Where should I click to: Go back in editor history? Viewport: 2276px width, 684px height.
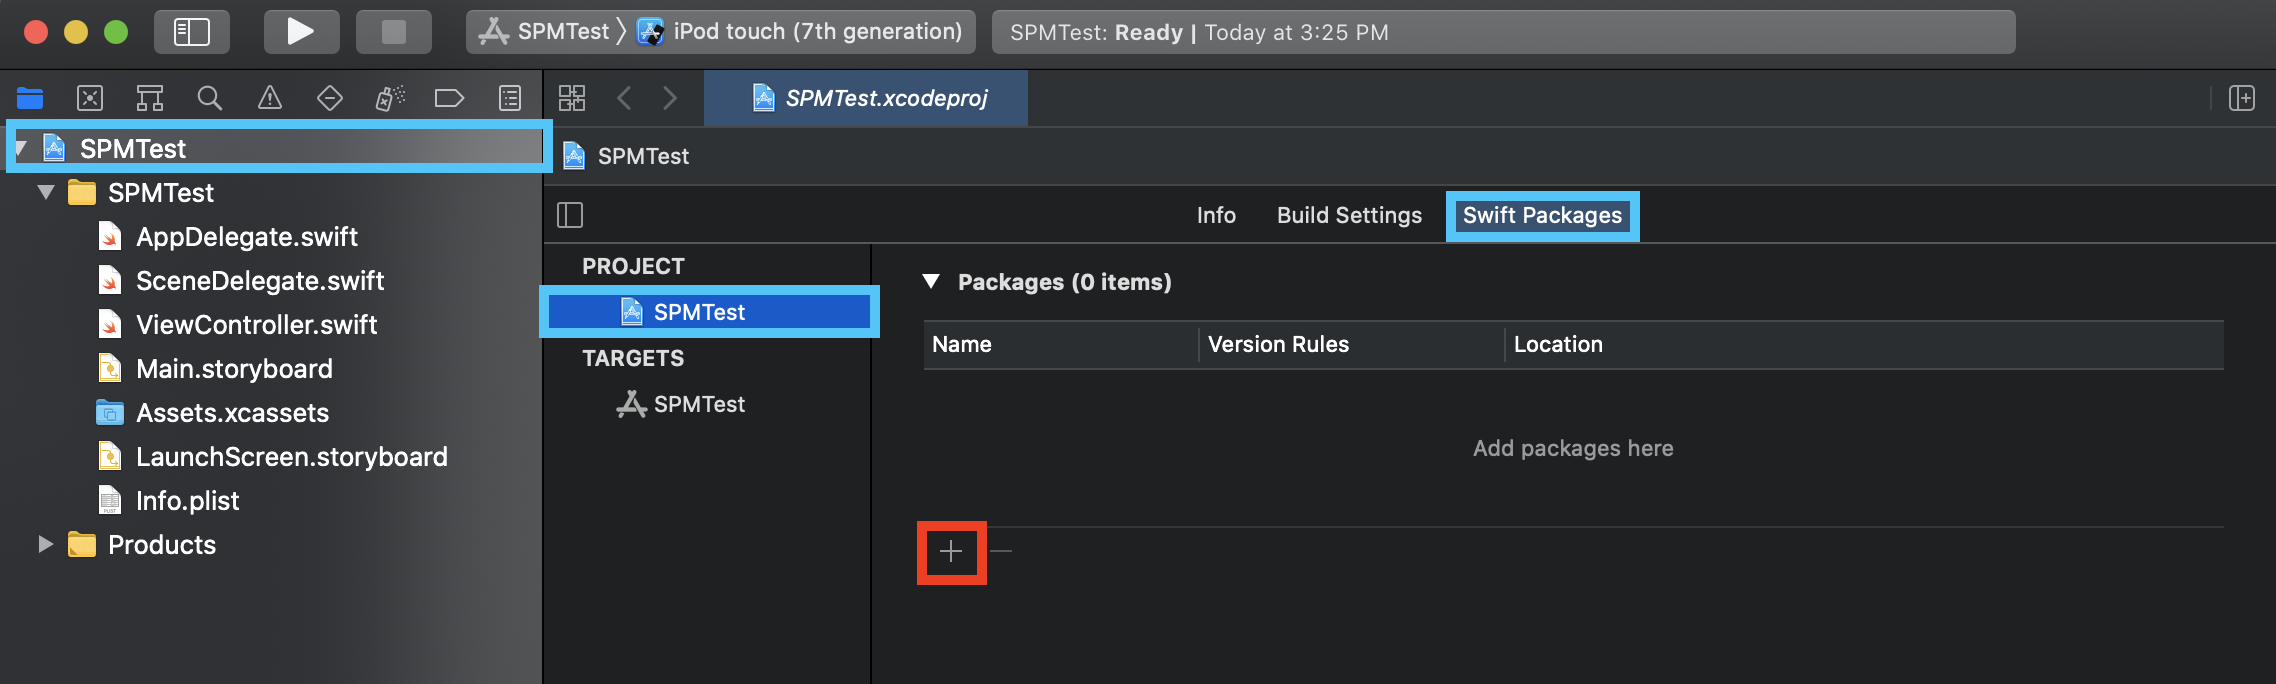tap(625, 98)
